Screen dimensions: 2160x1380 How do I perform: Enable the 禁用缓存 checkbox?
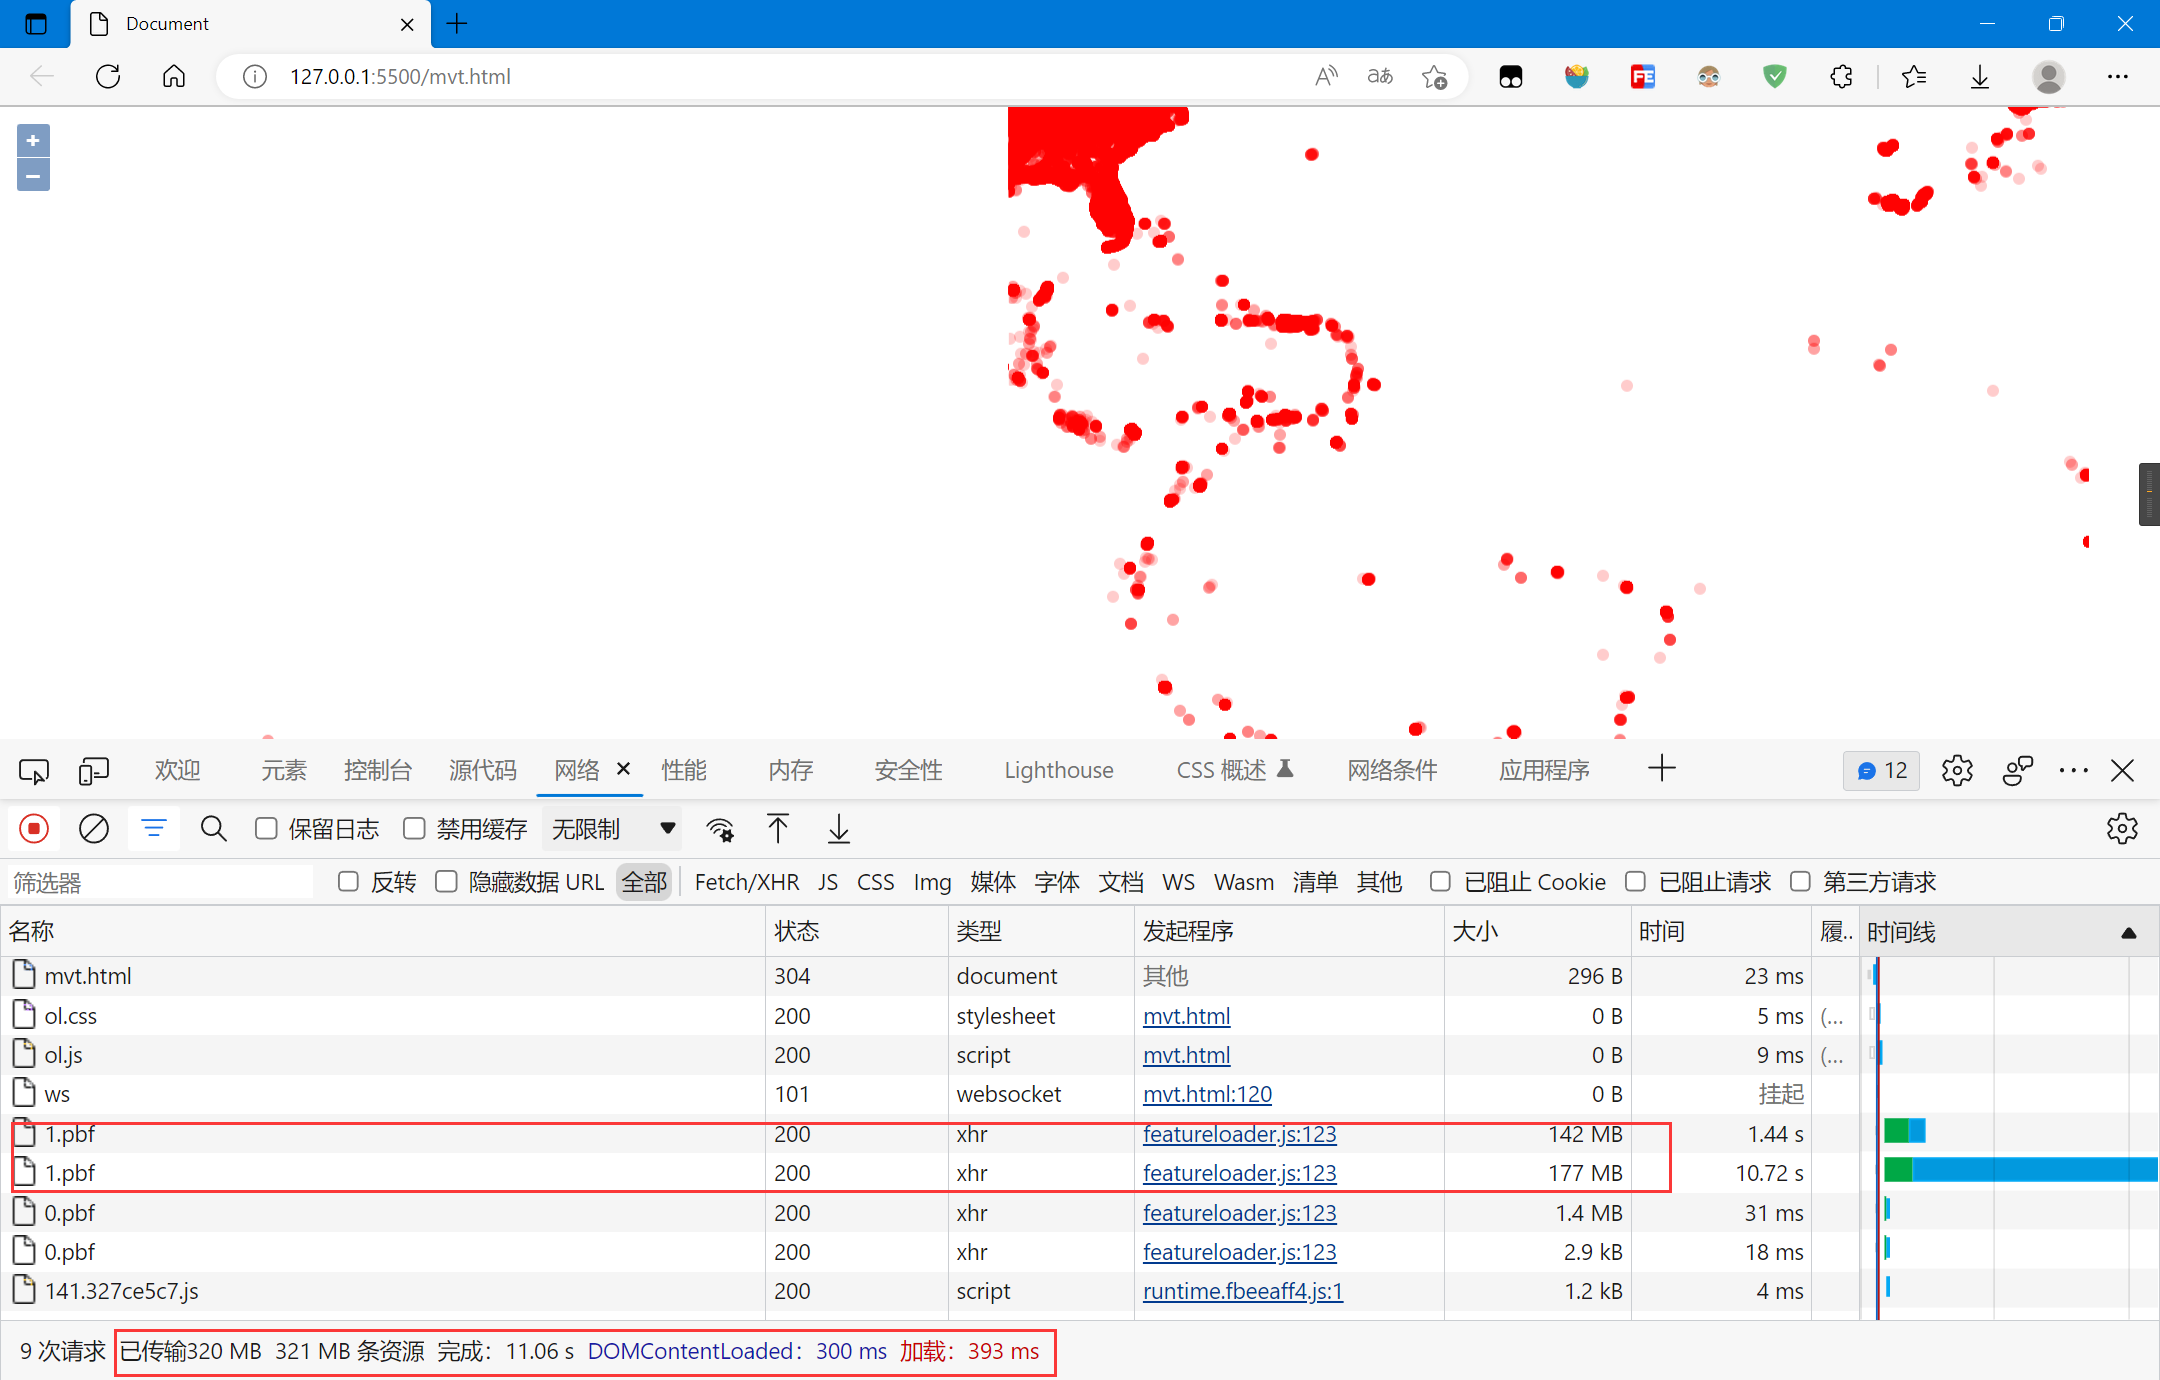pyautogui.click(x=414, y=829)
